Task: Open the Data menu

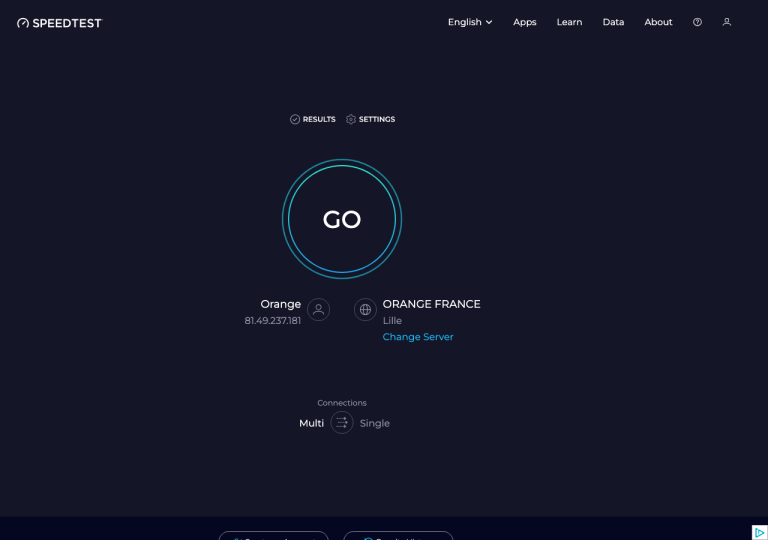Action: (x=613, y=22)
